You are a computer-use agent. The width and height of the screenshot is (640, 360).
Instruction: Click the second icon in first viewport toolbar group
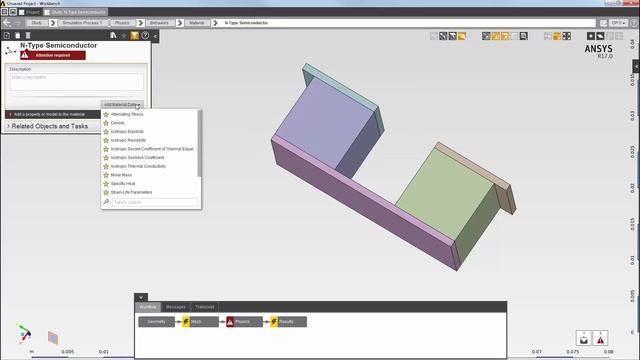point(443,36)
